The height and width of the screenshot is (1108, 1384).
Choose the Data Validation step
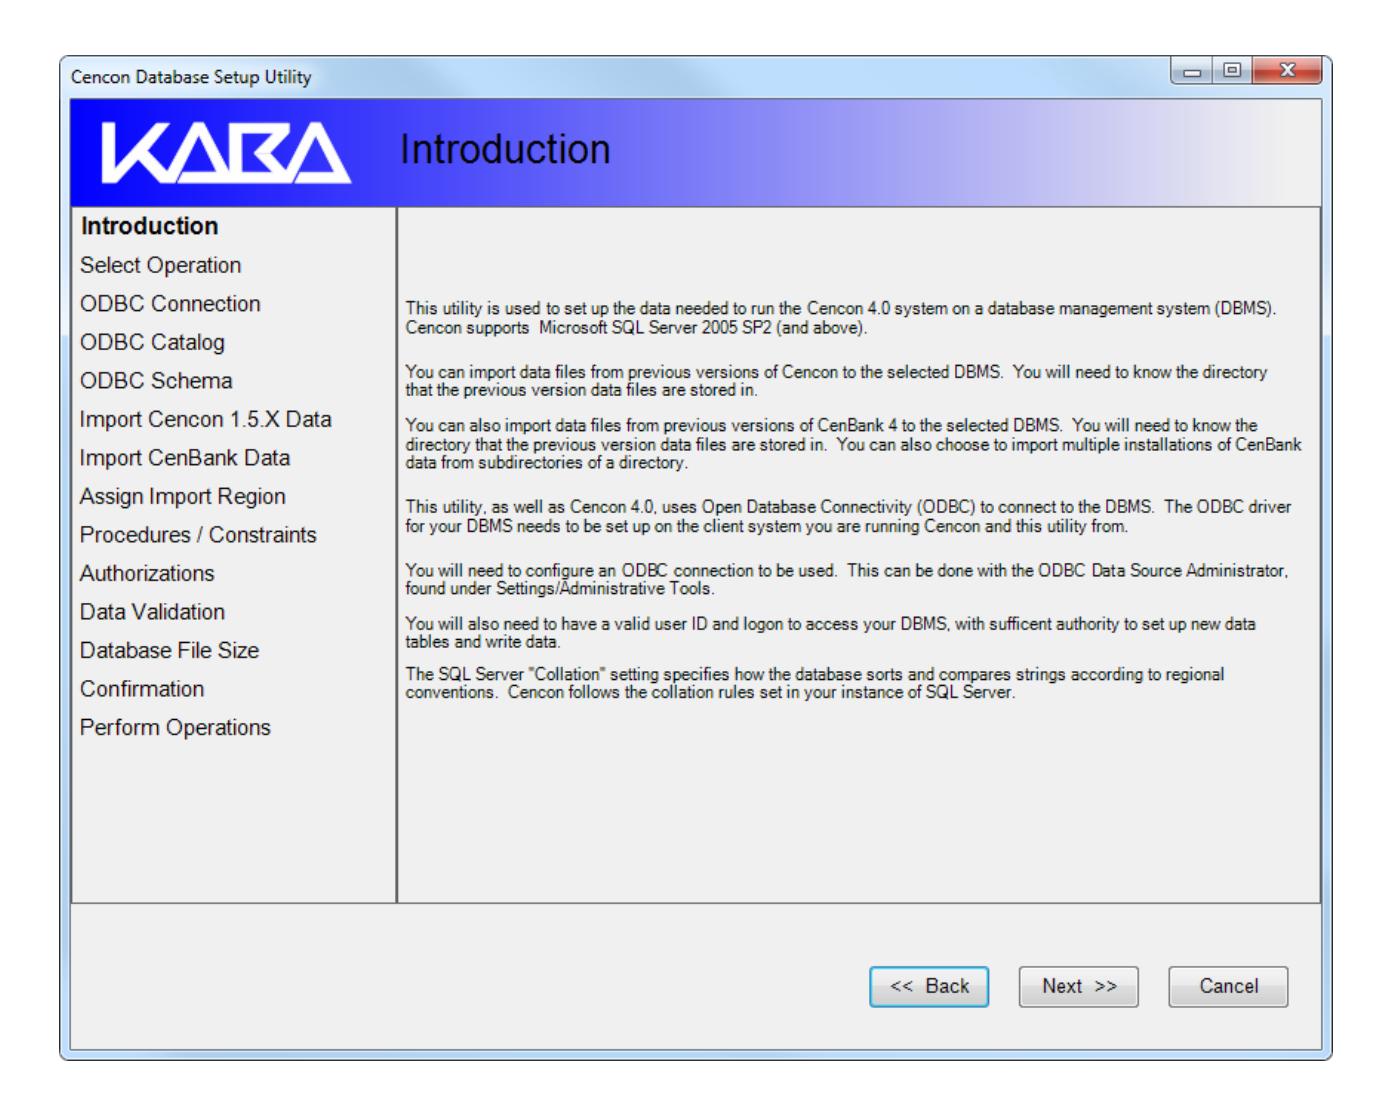click(x=152, y=611)
